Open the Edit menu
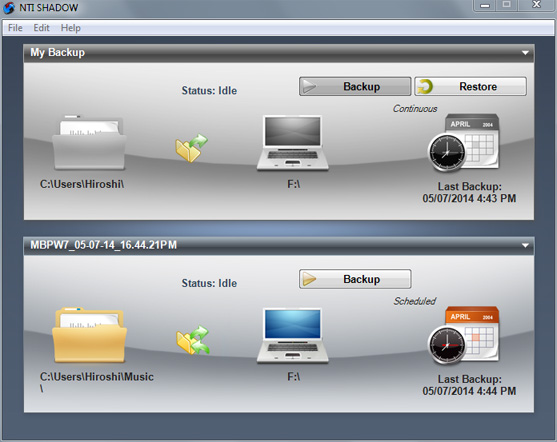557x442 pixels. [41, 28]
